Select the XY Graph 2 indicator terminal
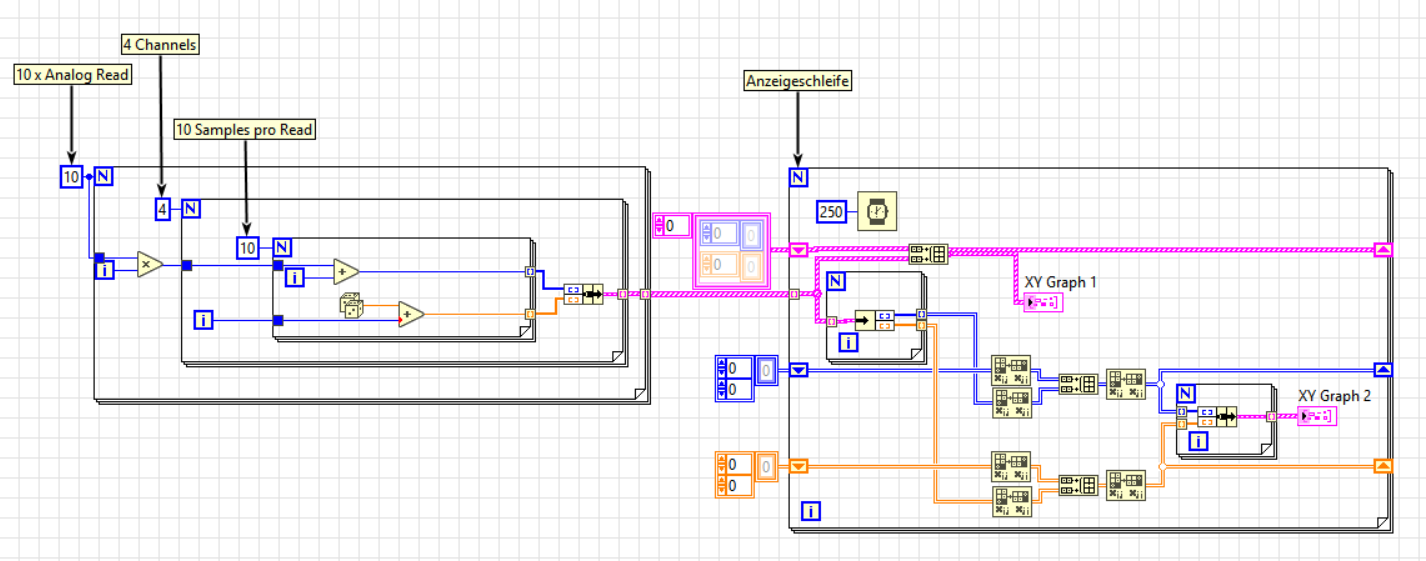 (x=1317, y=415)
